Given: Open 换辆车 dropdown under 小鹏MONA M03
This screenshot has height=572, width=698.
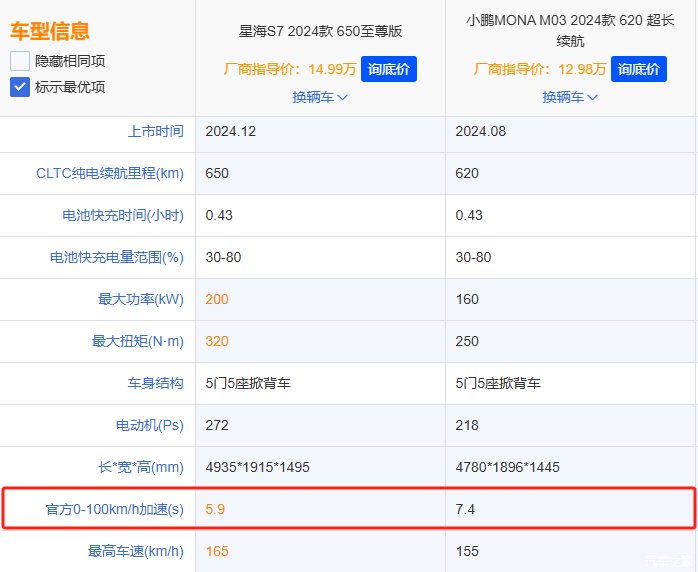Looking at the screenshot, I should 570,97.
